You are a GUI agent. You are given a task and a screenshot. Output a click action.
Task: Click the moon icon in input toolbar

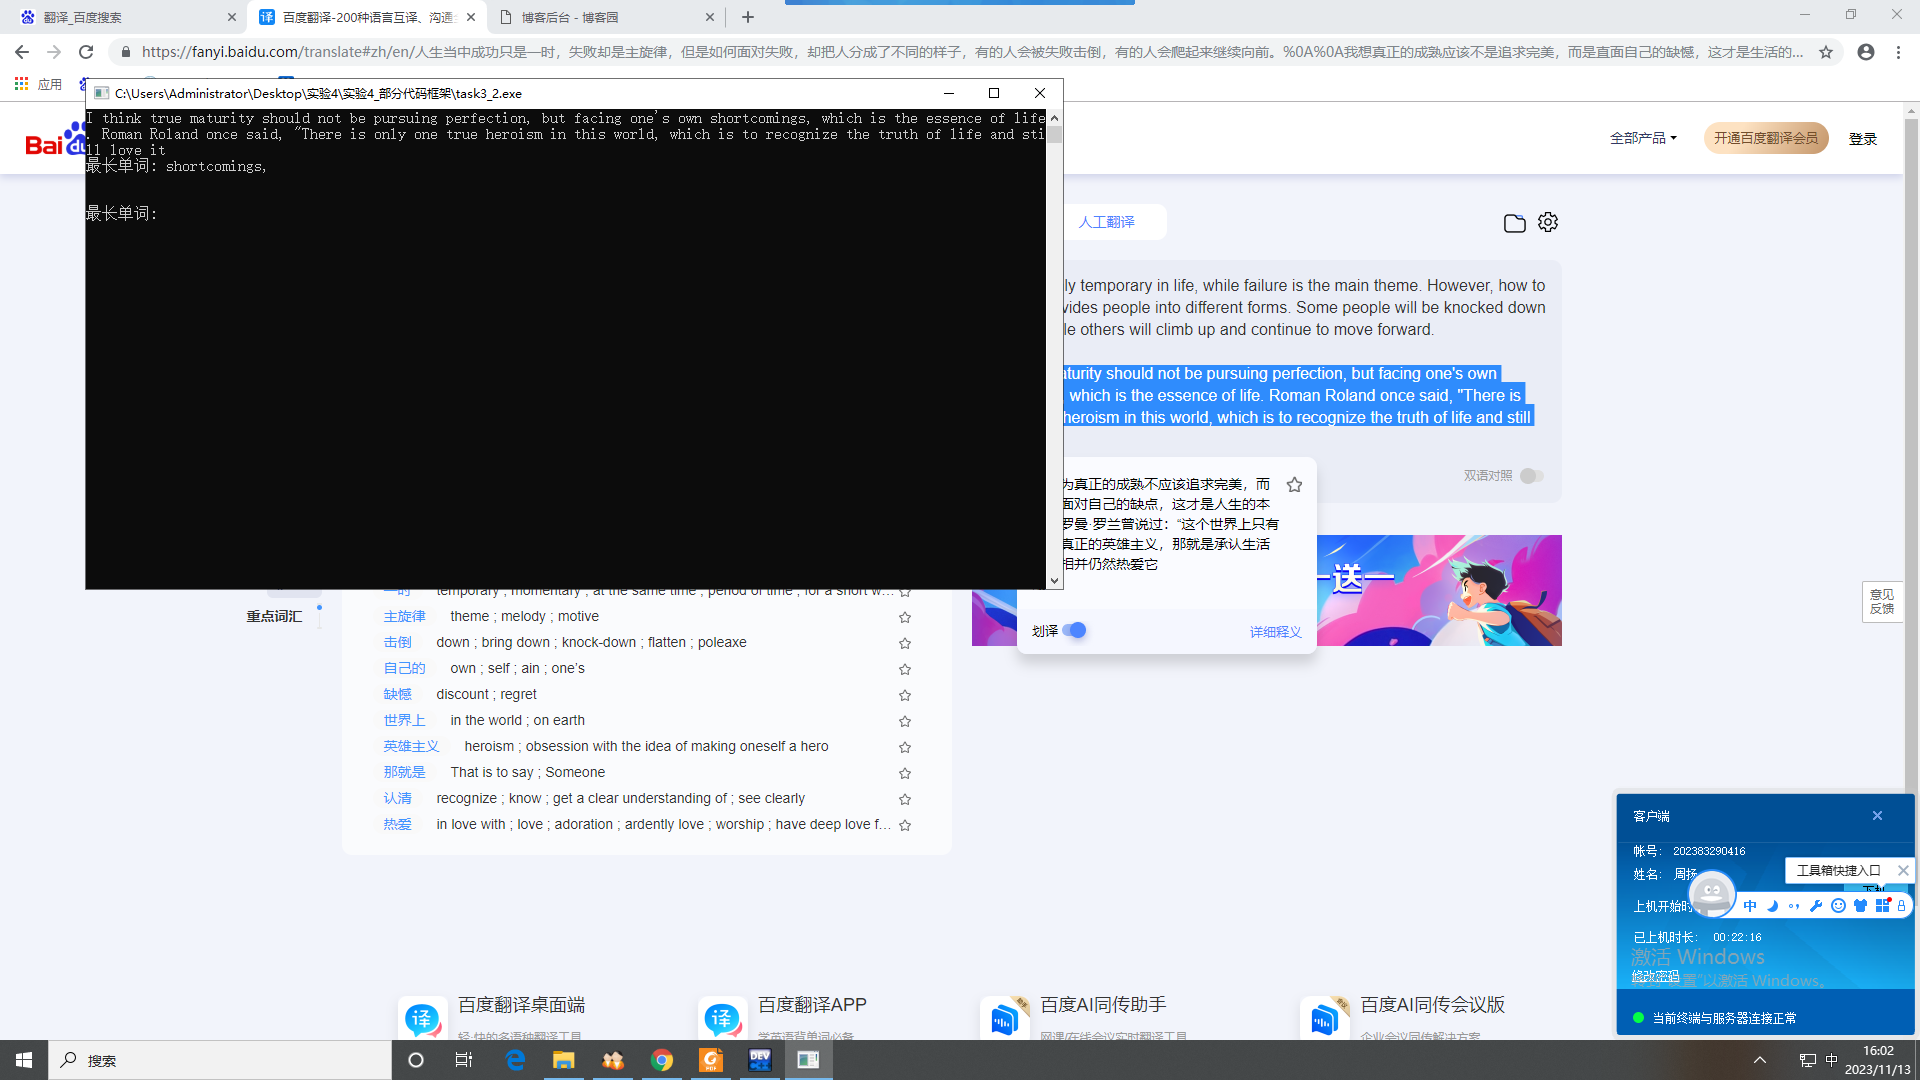tap(1772, 906)
